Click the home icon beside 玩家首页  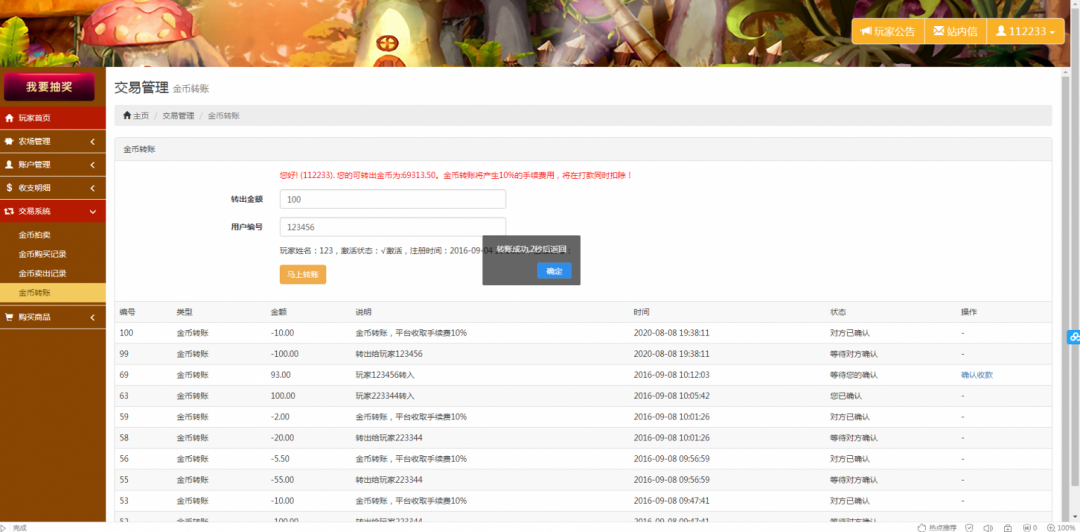click(x=10, y=118)
